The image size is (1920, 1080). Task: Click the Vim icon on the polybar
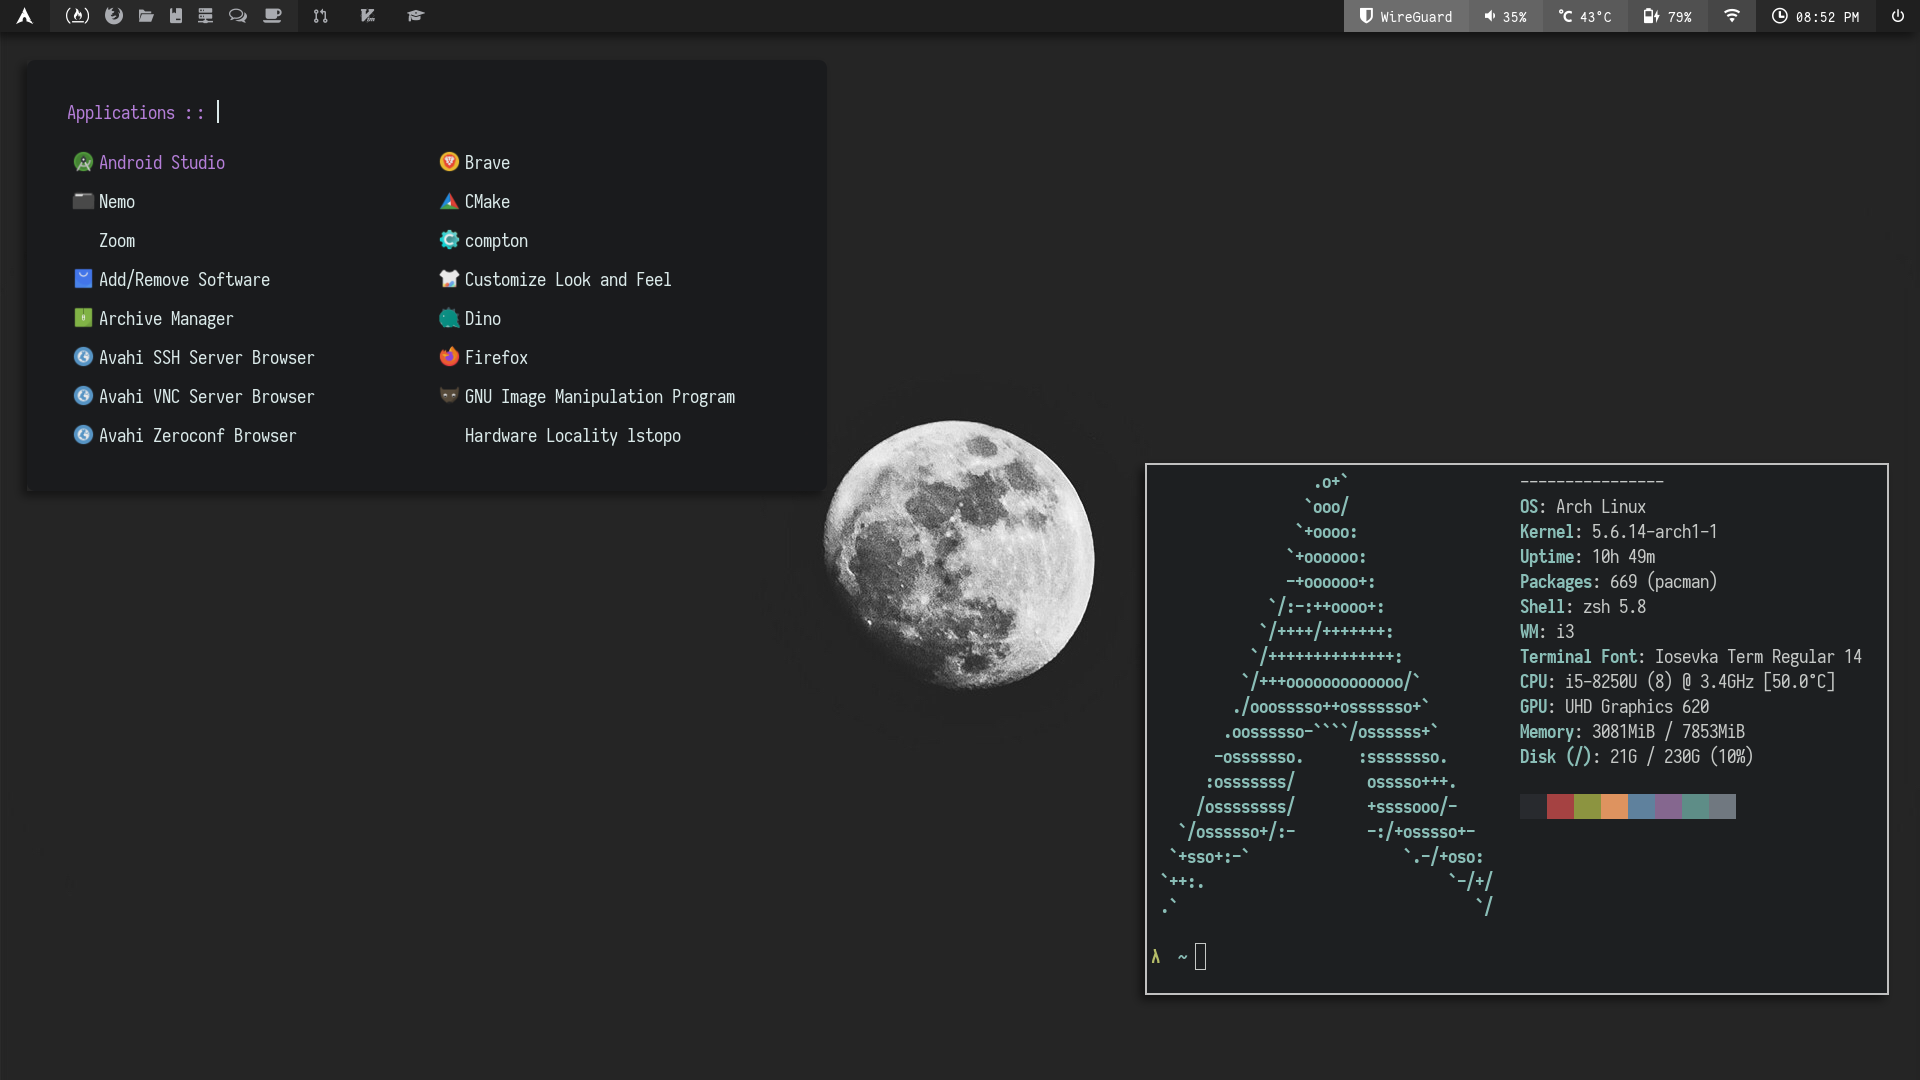tap(368, 16)
